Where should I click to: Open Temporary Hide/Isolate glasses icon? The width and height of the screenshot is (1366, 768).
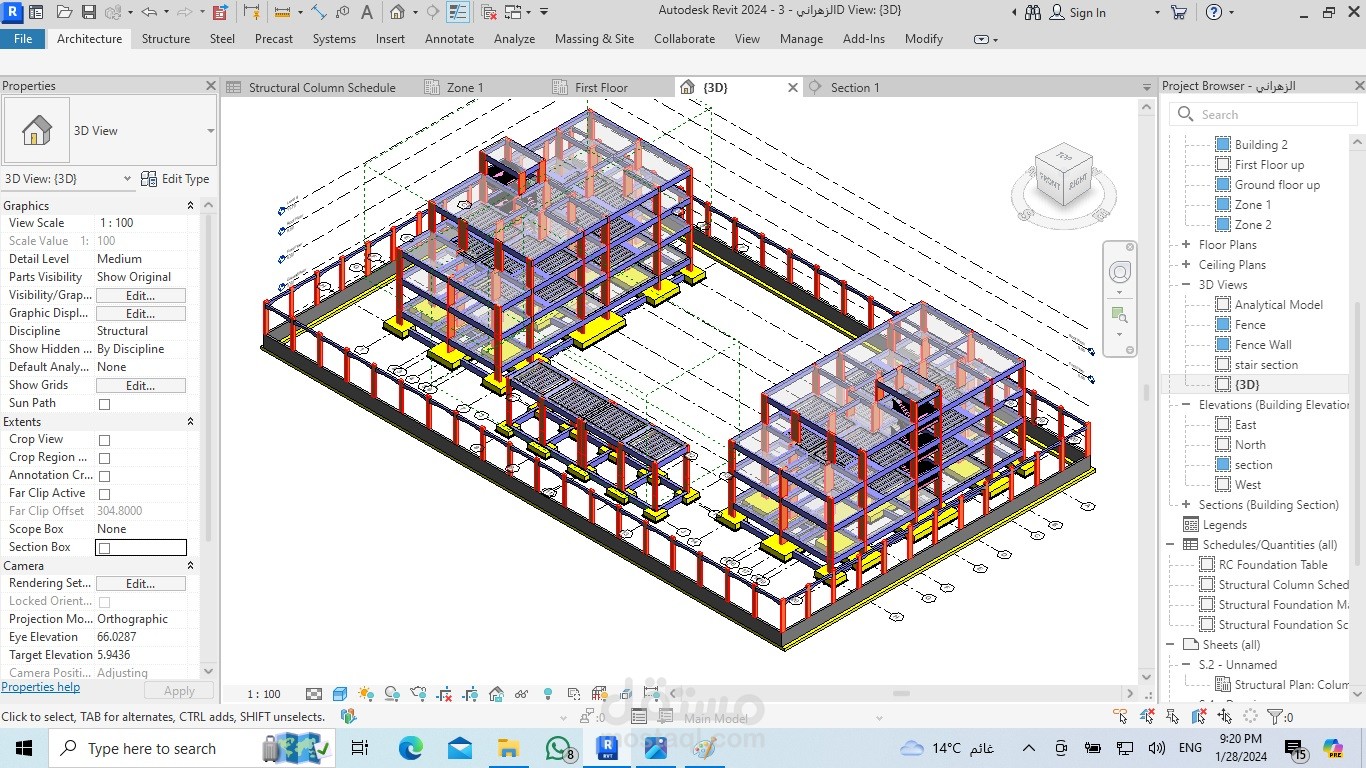pyautogui.click(x=521, y=692)
